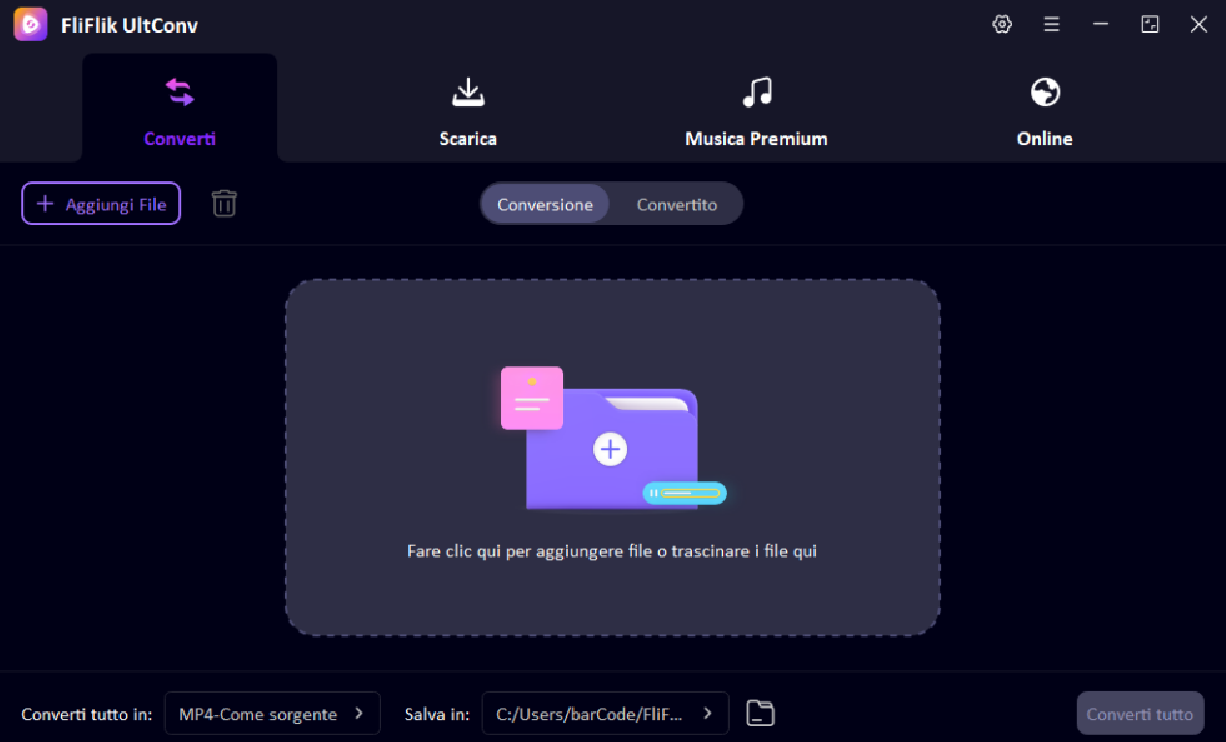Click the FliFlik UltConv logo icon

(31, 24)
